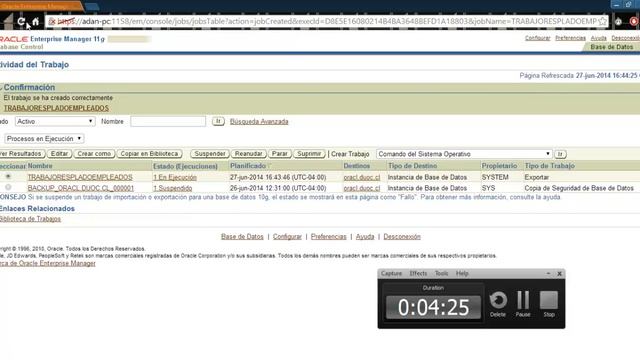640x360 pixels.
Task: Click the Ver Resultados button
Action: 21,154
